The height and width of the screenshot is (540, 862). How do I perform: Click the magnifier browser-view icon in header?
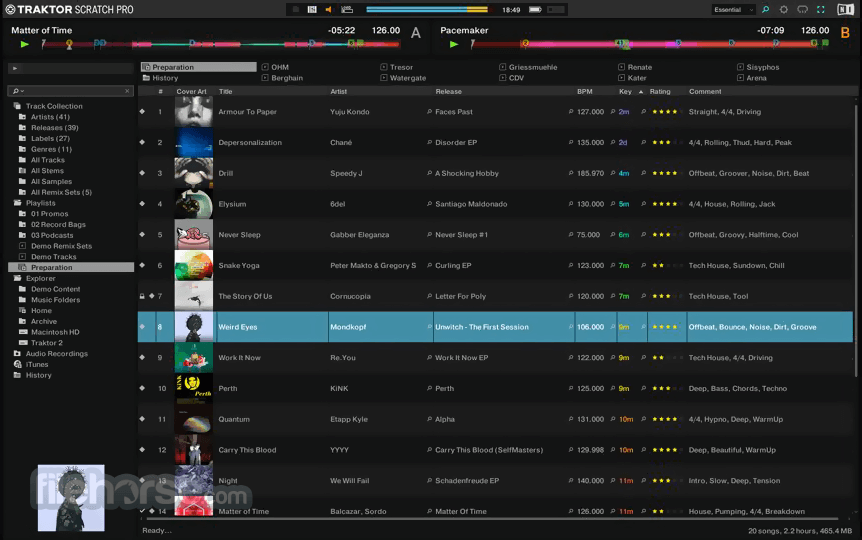[x=766, y=9]
